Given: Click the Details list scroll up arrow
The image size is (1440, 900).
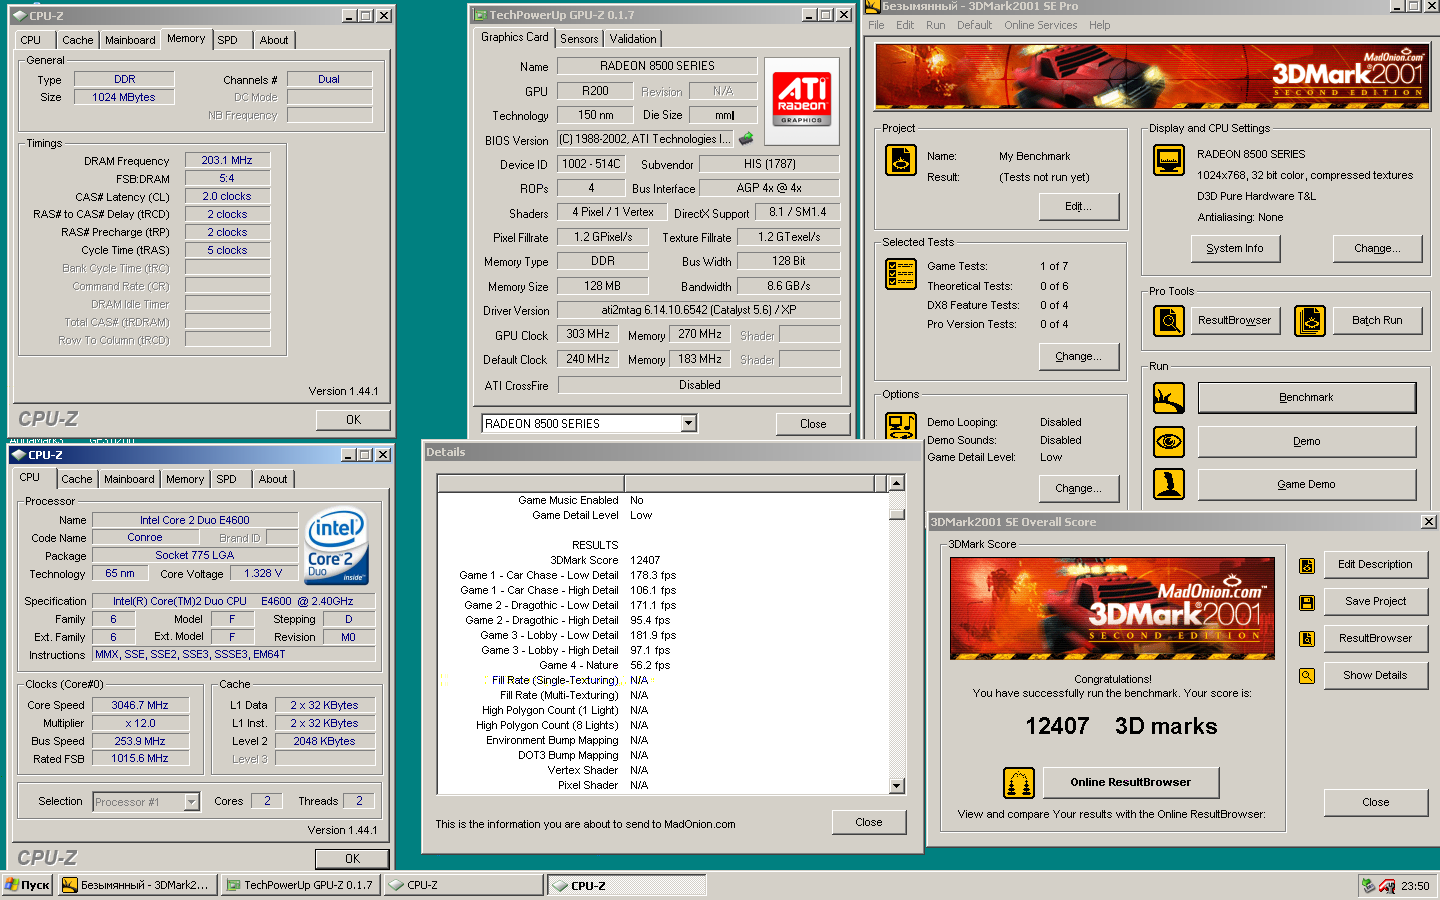Looking at the screenshot, I should [897, 483].
